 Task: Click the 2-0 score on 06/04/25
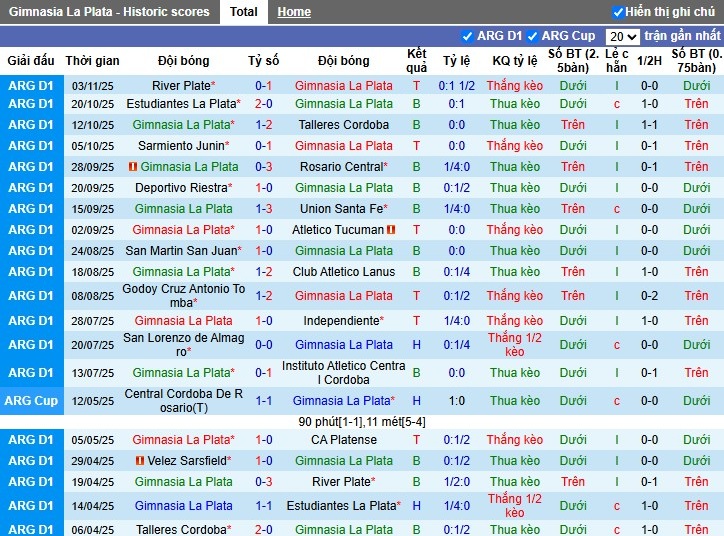pyautogui.click(x=264, y=530)
